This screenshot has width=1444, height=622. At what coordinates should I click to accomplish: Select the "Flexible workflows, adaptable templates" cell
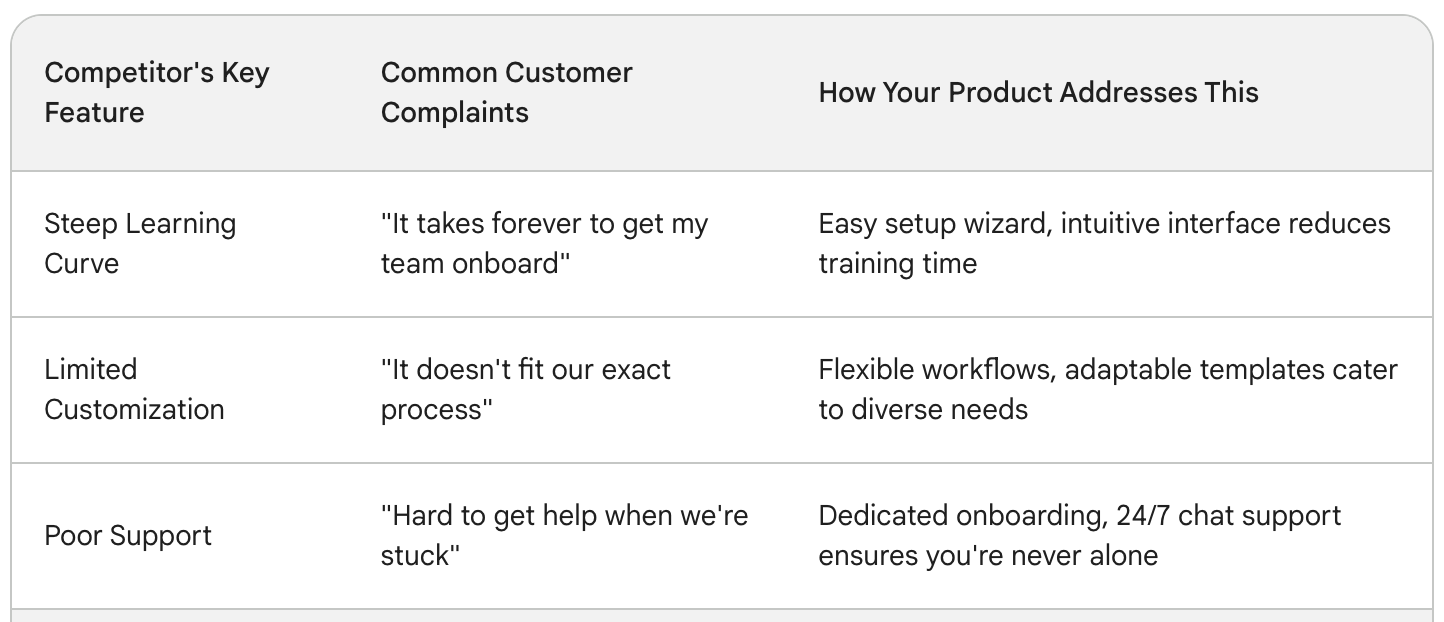point(1108,389)
